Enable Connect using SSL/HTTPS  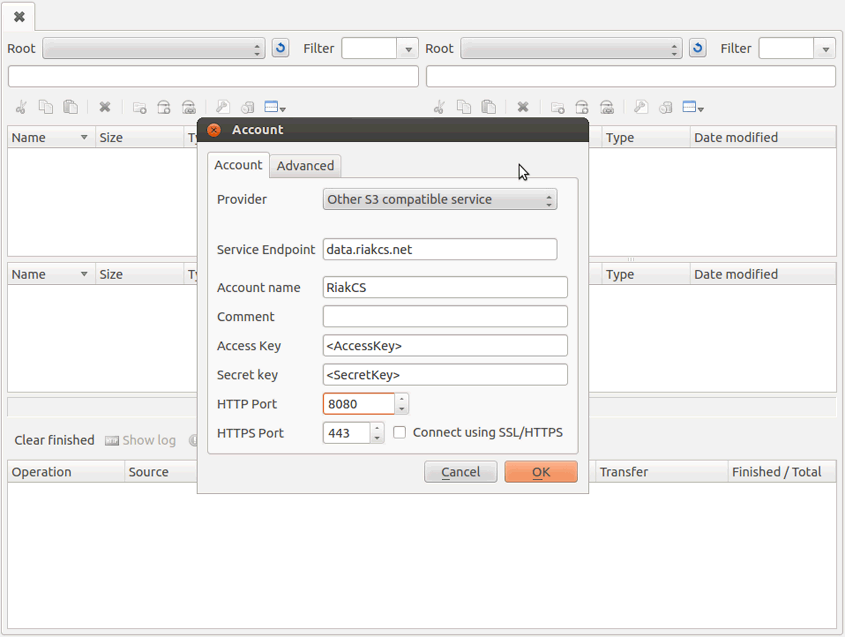tap(399, 432)
